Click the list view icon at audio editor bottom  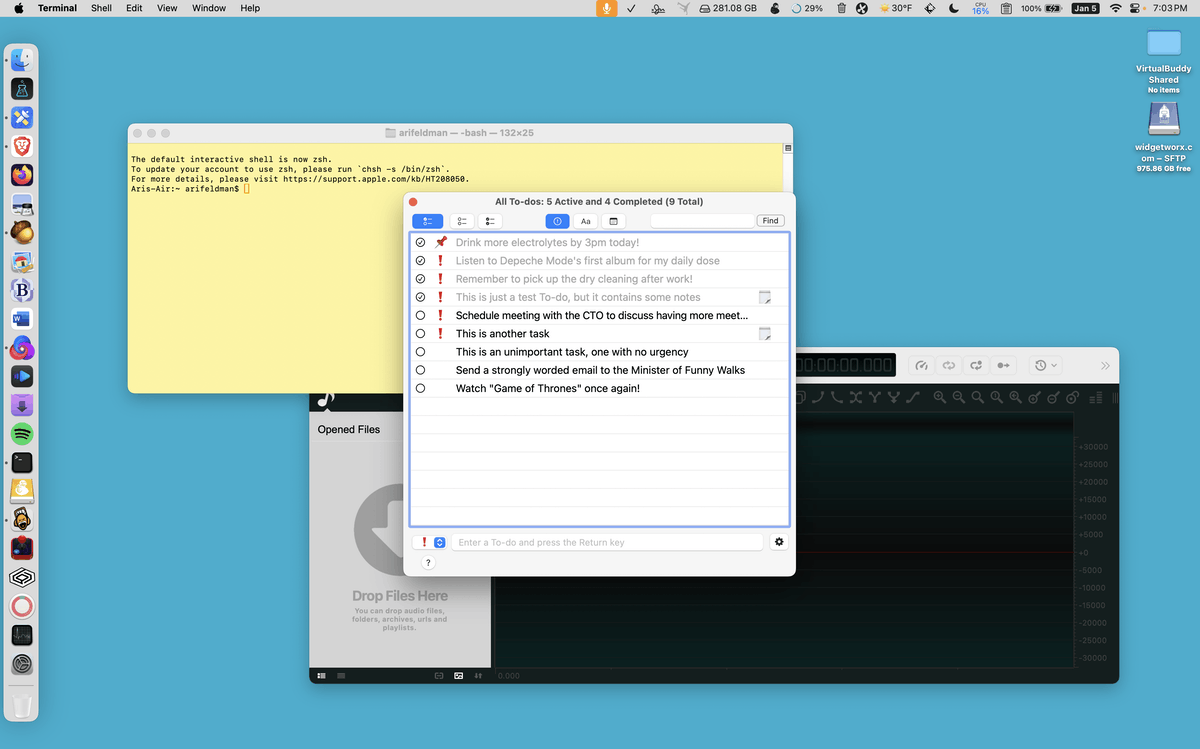pos(341,676)
